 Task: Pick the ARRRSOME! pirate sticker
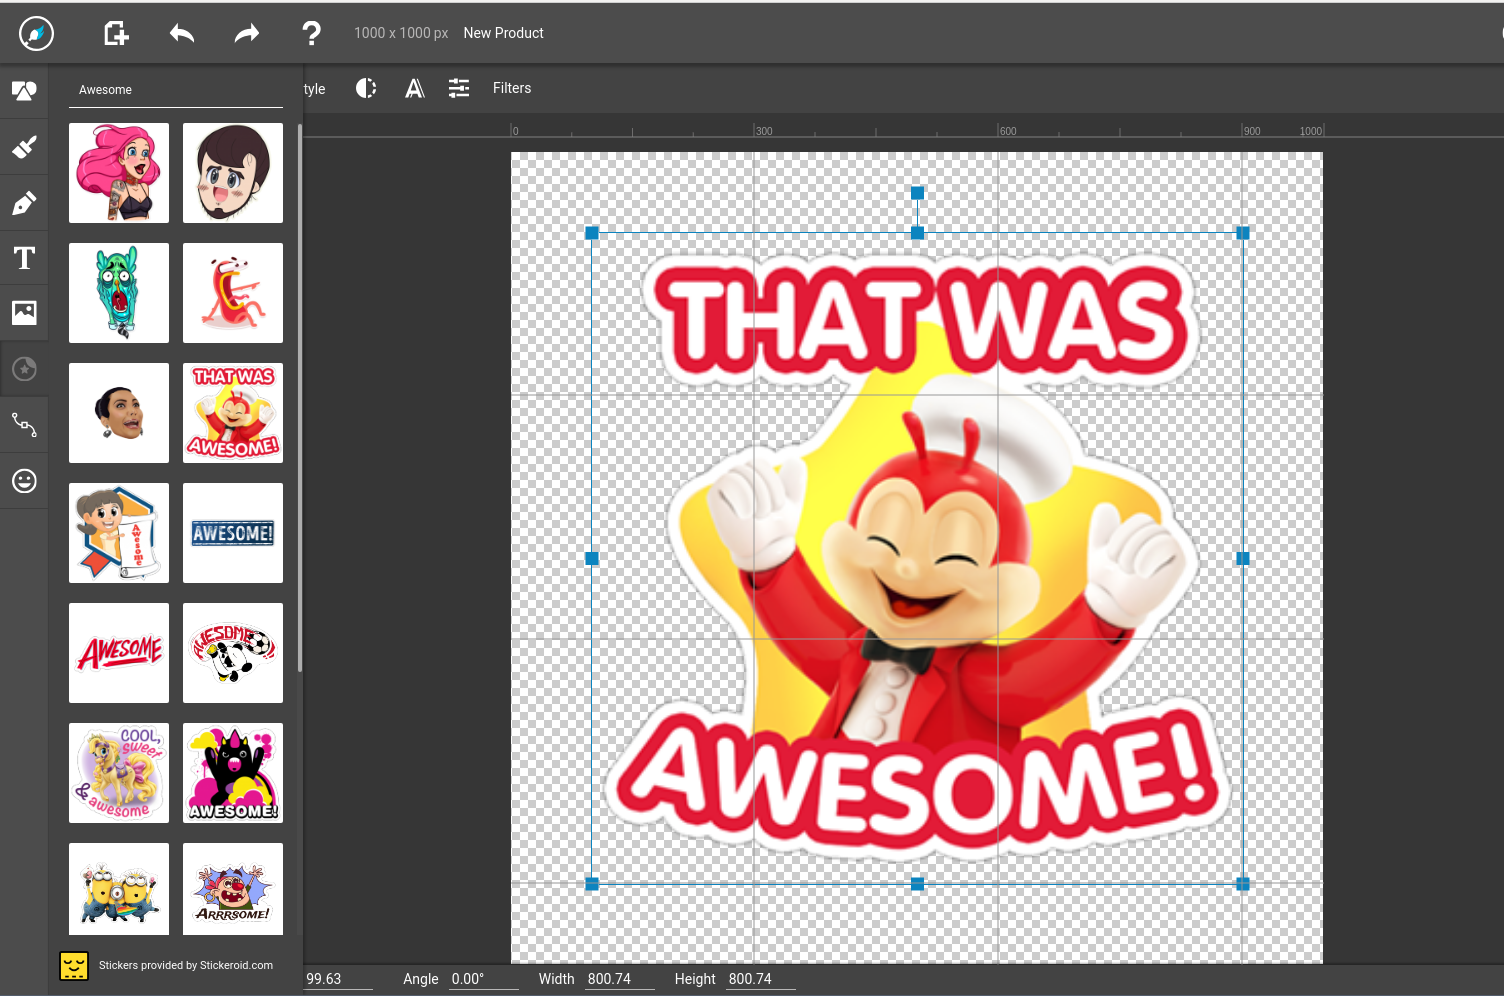click(233, 889)
